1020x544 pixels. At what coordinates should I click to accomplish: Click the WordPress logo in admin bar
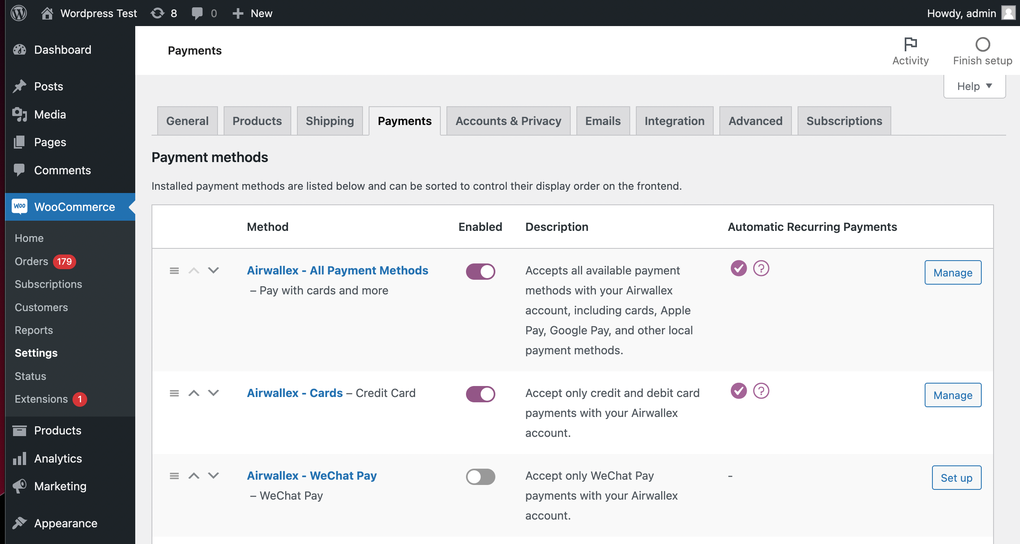pos(18,13)
